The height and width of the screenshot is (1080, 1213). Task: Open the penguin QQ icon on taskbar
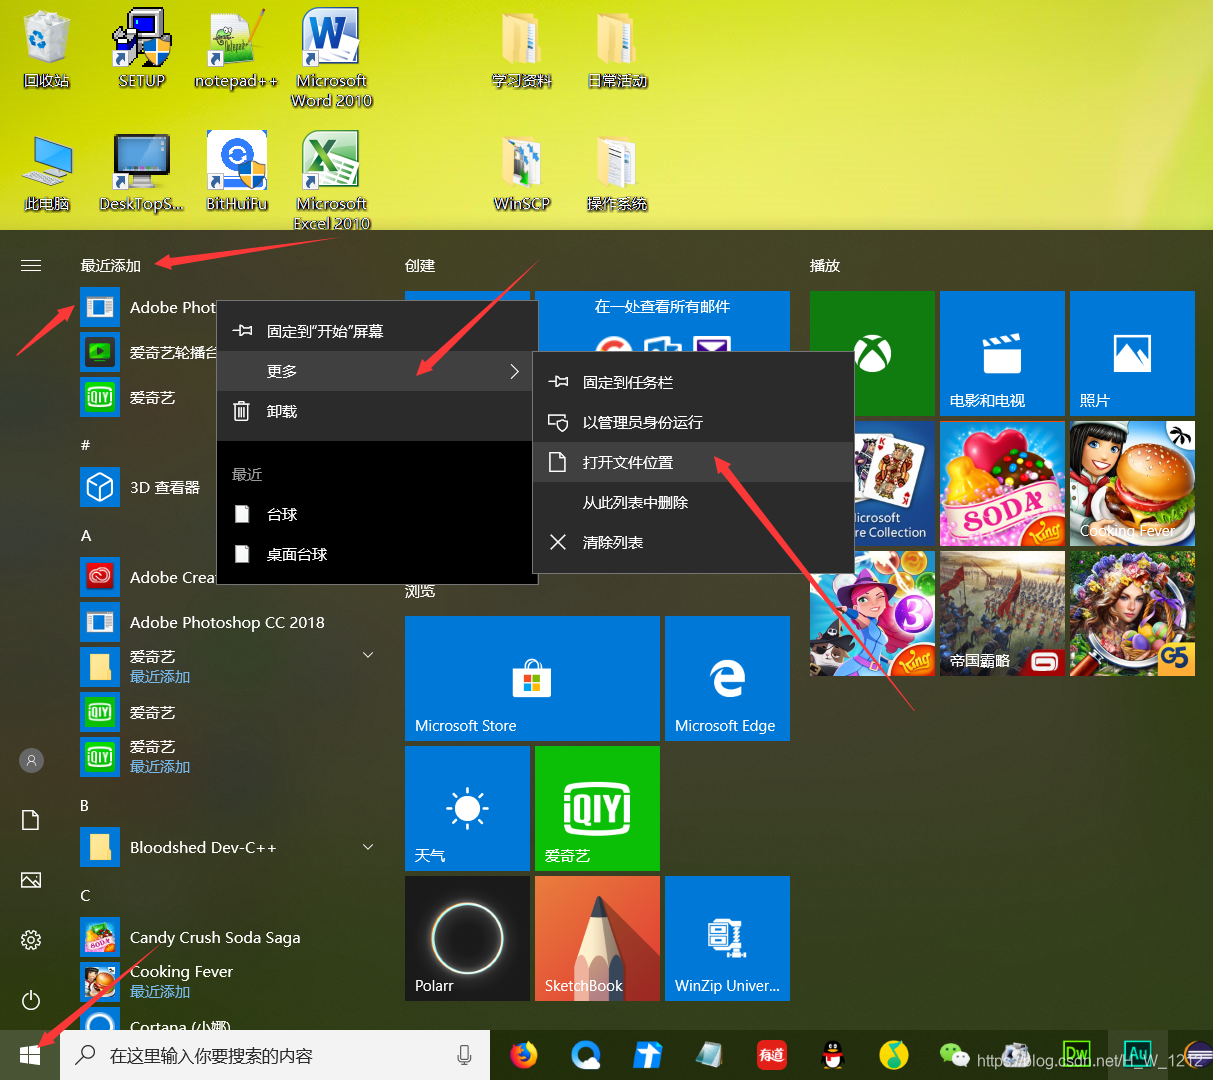coord(832,1055)
